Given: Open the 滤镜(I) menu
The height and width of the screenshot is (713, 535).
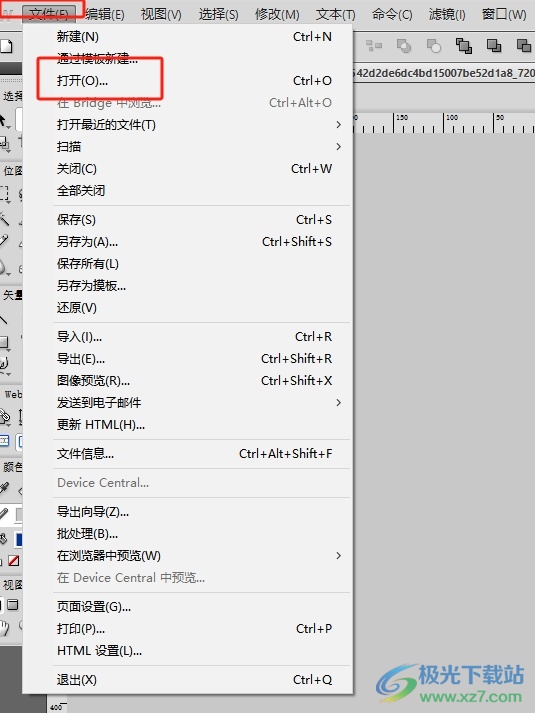Looking at the screenshot, I should 447,15.
